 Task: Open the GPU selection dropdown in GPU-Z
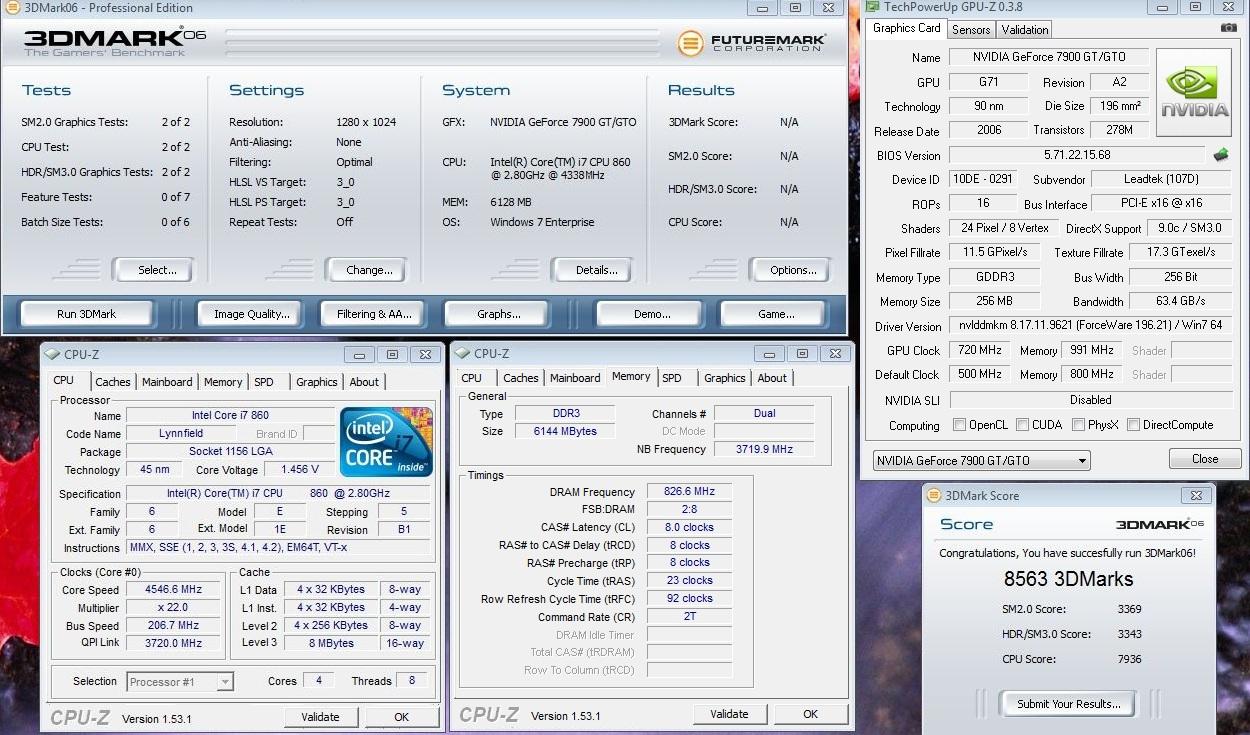click(x=982, y=461)
